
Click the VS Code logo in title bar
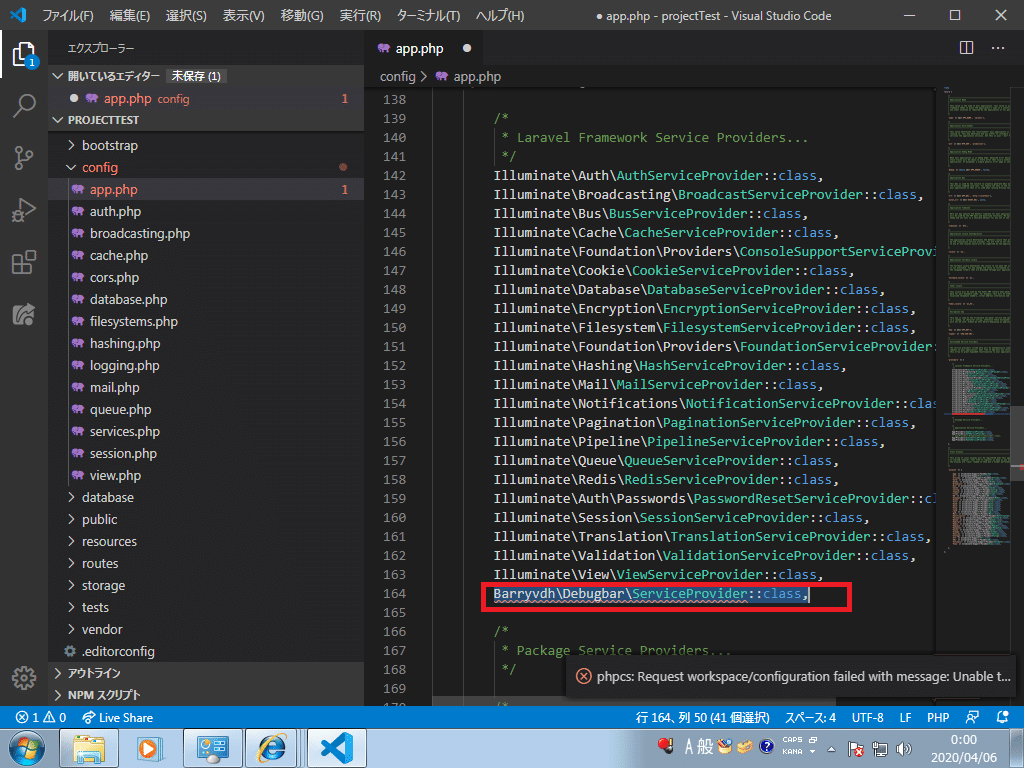point(18,14)
